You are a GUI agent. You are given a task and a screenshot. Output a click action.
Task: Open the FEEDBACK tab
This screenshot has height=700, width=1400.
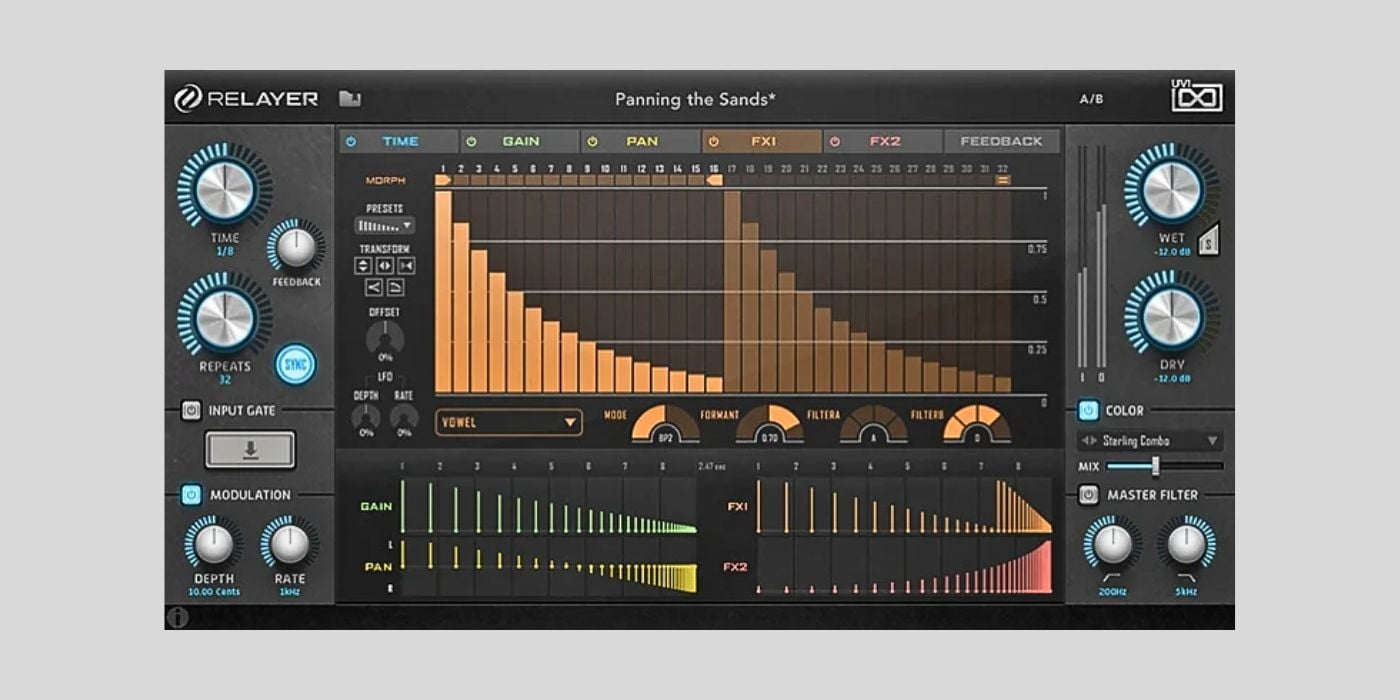click(x=1001, y=142)
